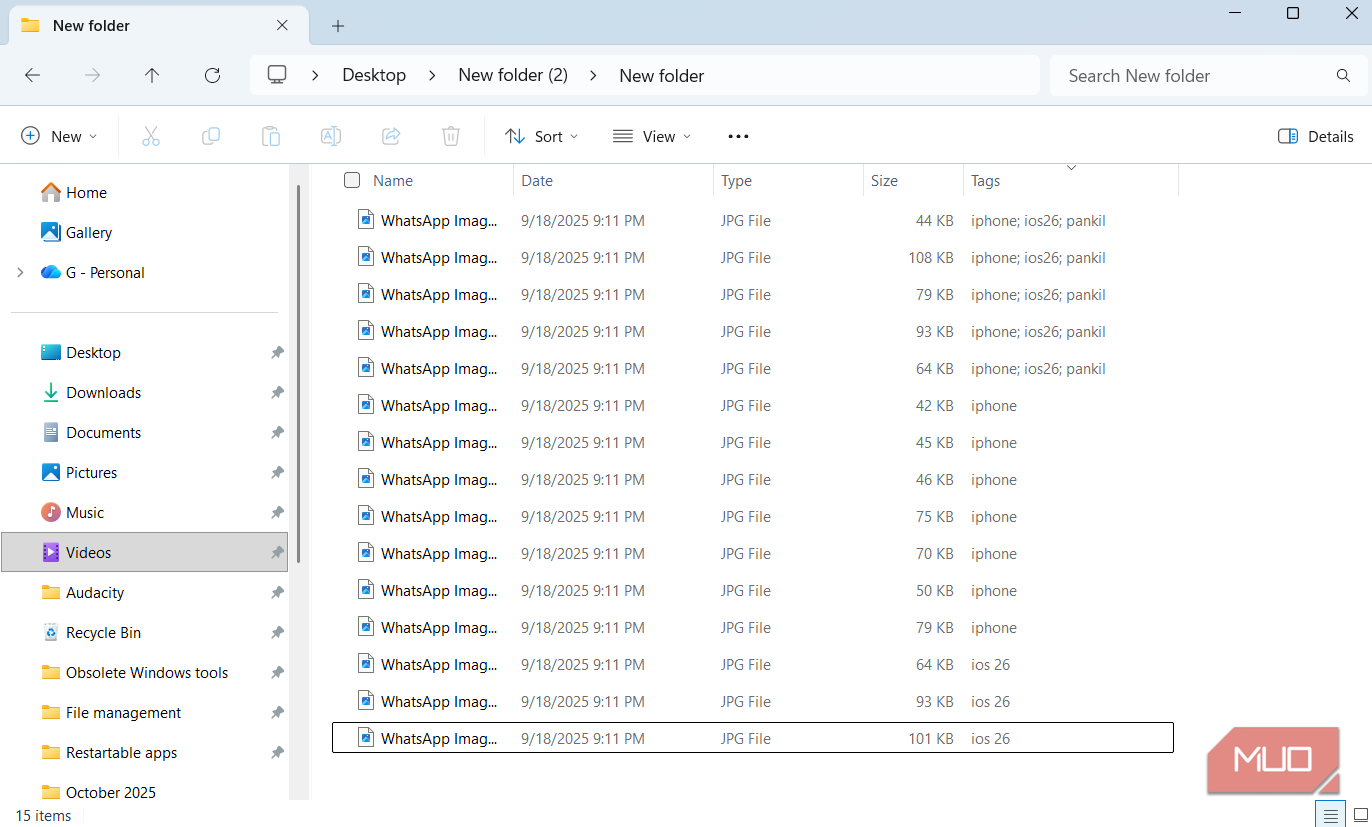Refresh the current folder view
Image resolution: width=1372 pixels, height=827 pixels.
pyautogui.click(x=212, y=75)
